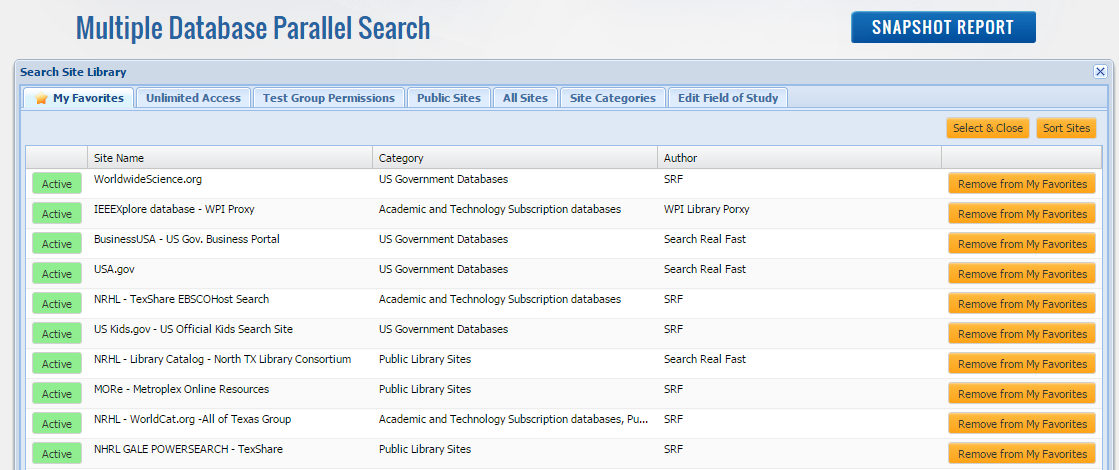Select the USA.gov site name
1119x470 pixels.
[114, 270]
